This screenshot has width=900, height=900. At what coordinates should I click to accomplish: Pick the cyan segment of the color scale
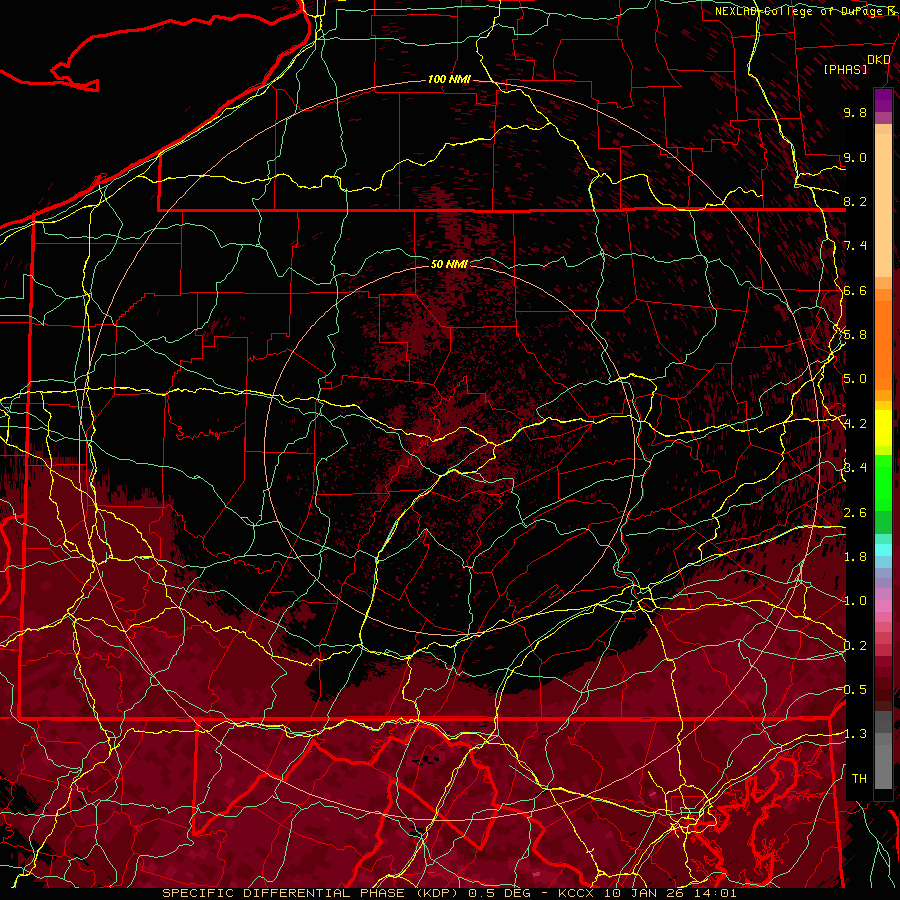click(x=883, y=550)
